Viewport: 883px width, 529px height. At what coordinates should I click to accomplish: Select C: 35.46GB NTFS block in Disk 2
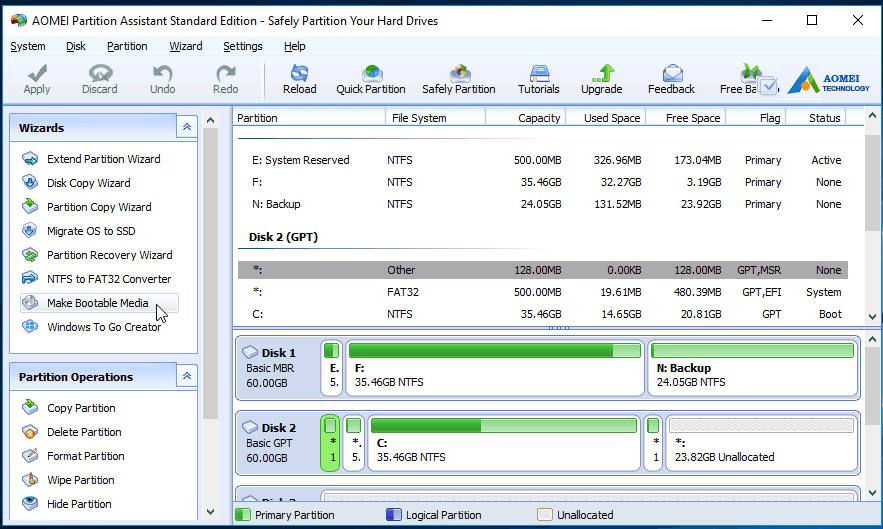pyautogui.click(x=504, y=443)
